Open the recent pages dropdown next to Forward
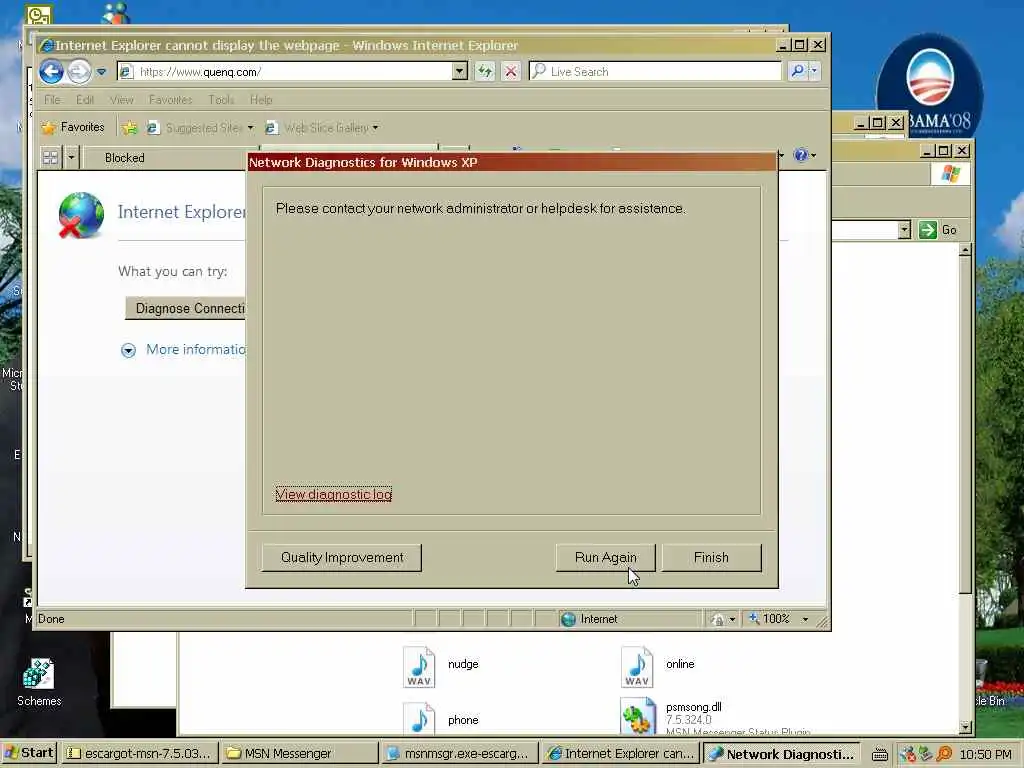This screenshot has height=768, width=1024. (x=101, y=72)
